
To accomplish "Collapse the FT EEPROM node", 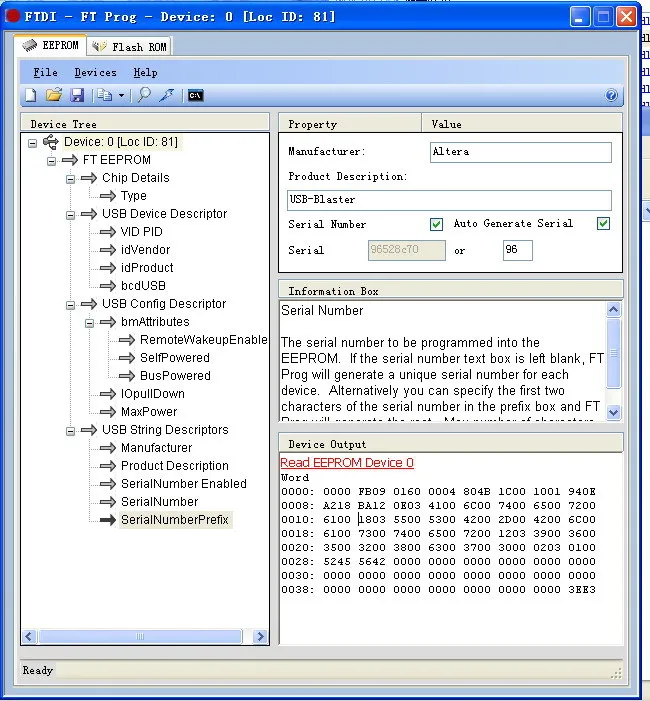I will pos(51,161).
